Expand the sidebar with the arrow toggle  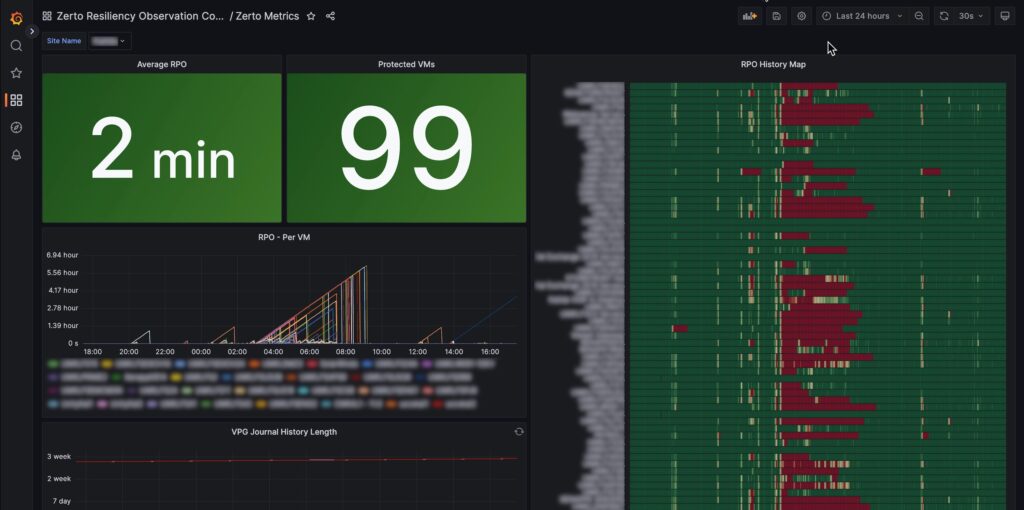tap(32, 31)
